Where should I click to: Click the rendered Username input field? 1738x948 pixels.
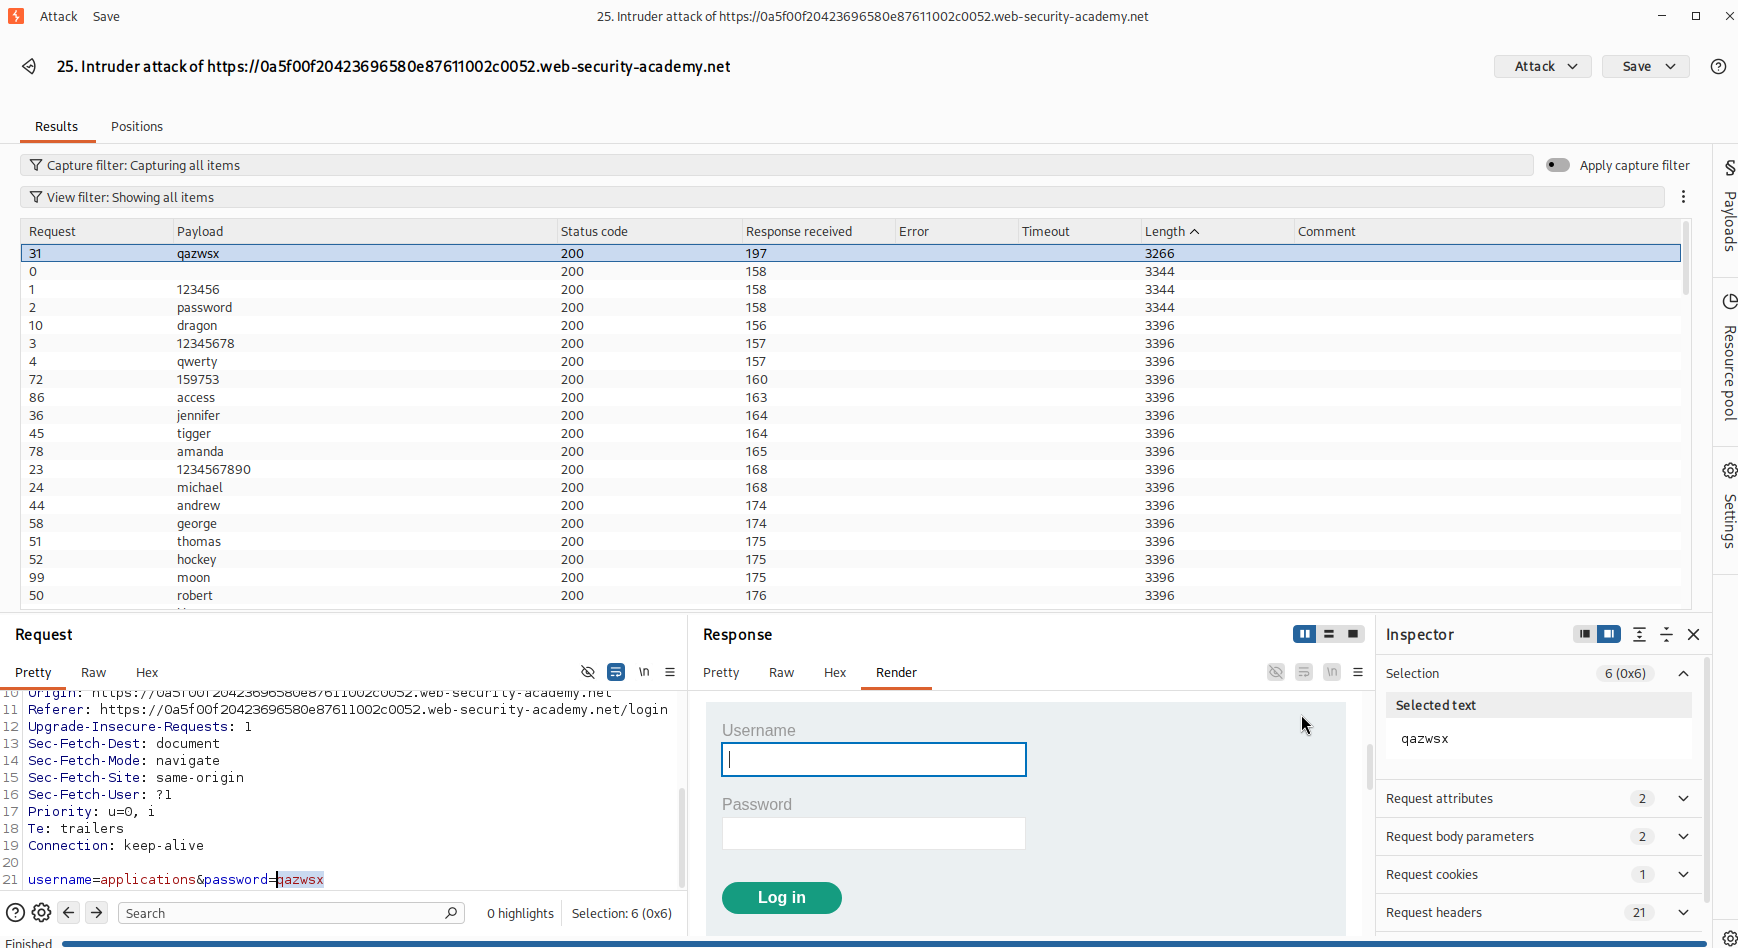(x=874, y=759)
